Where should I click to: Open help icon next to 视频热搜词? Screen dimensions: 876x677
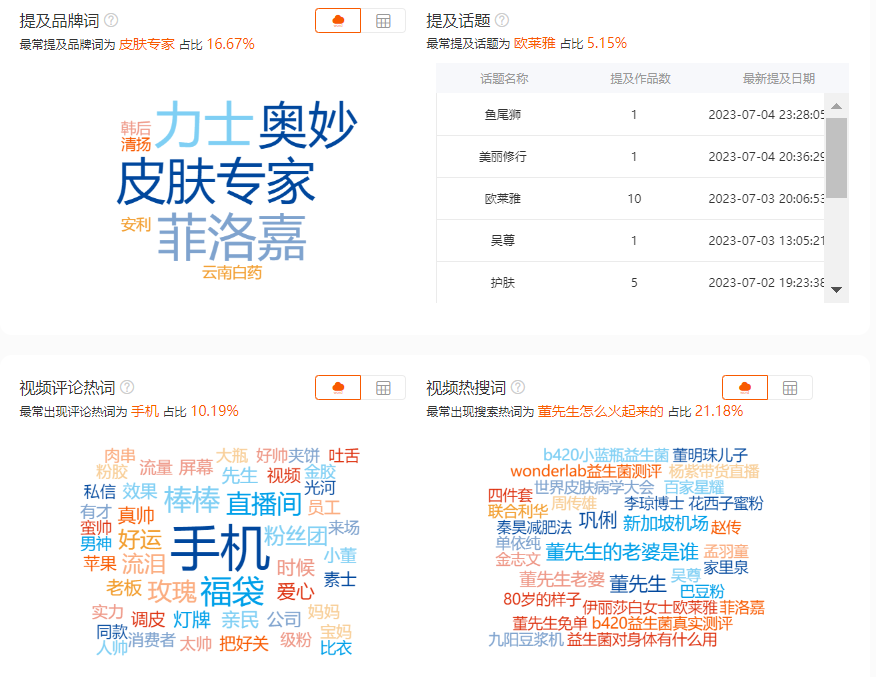(518, 387)
